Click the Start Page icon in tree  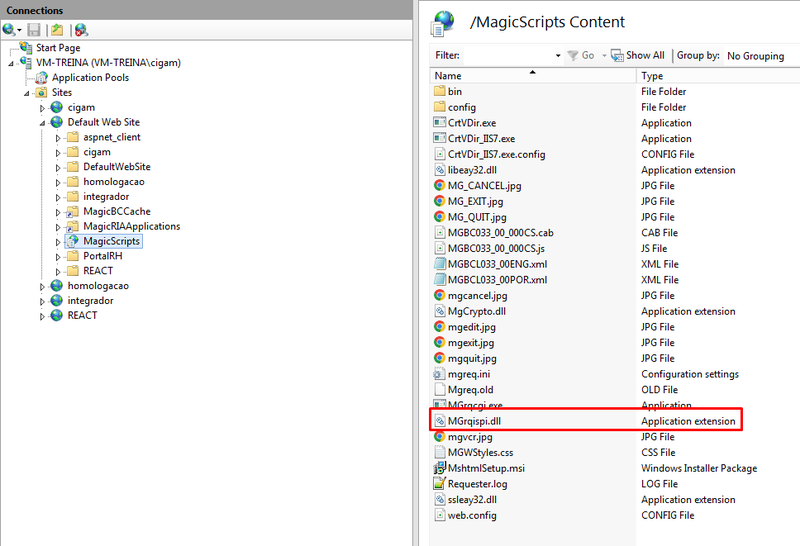26,47
